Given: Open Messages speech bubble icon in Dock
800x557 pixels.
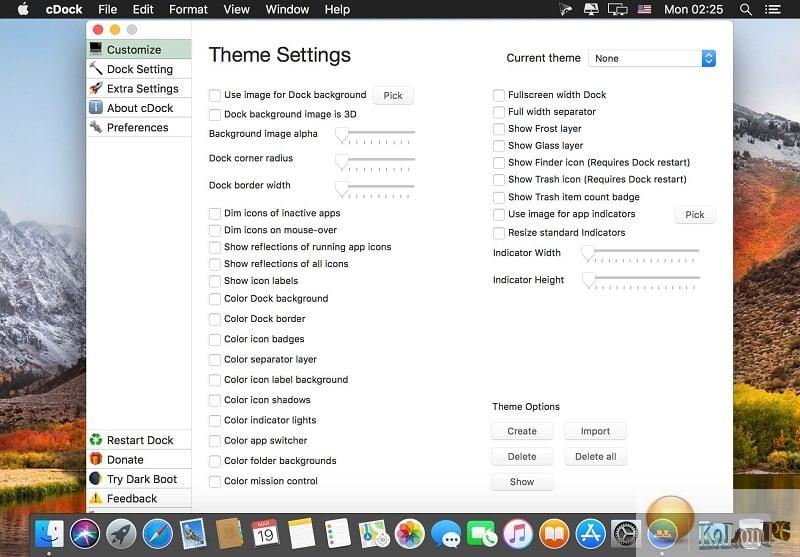Looking at the screenshot, I should [x=446, y=534].
